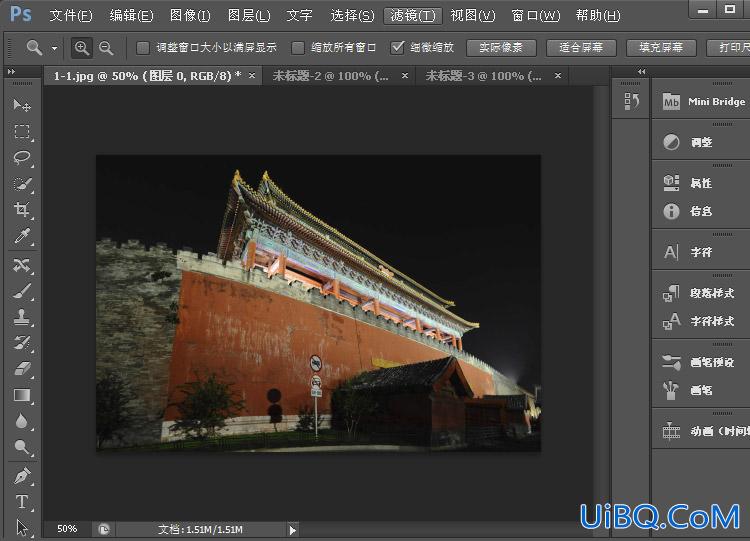Open the 字符 character panel
This screenshot has height=541, width=750.
[688, 252]
